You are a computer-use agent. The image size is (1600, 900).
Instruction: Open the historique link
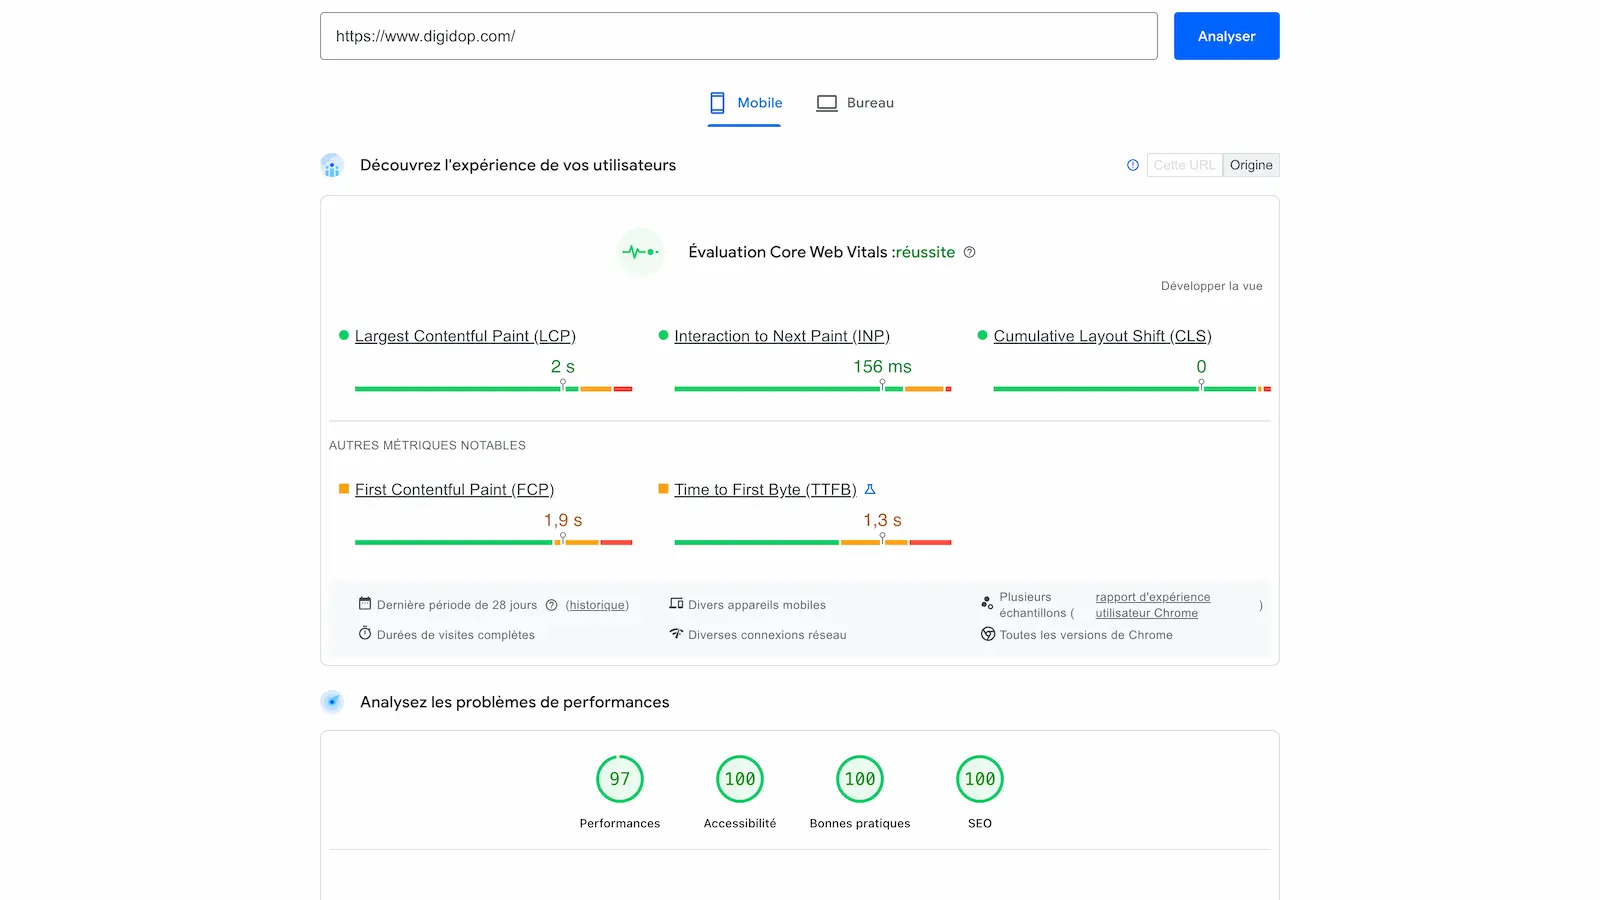pyautogui.click(x=597, y=605)
